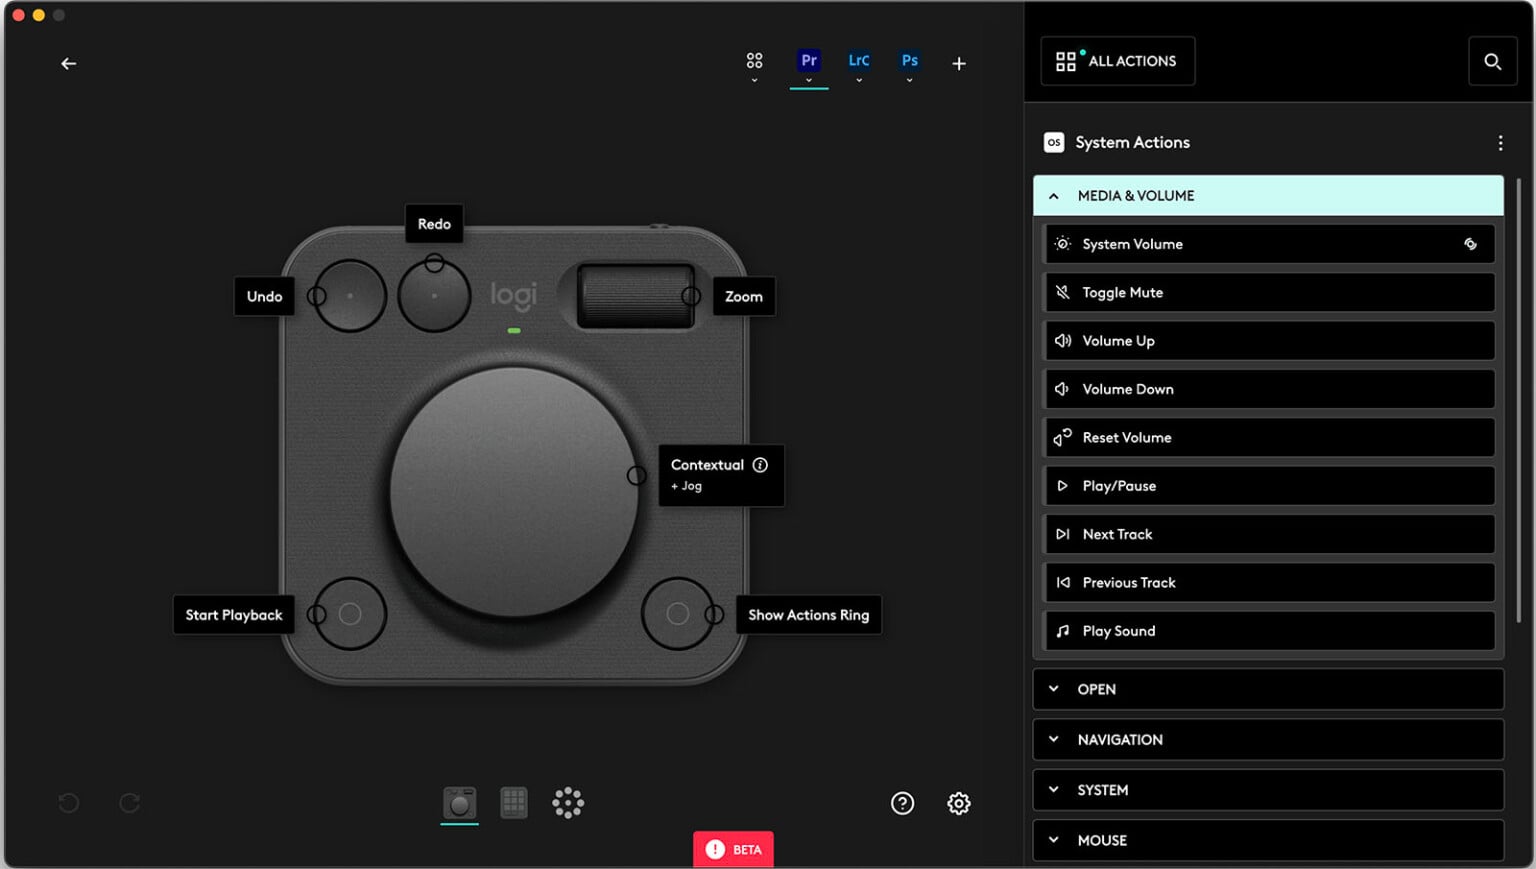Image resolution: width=1536 pixels, height=869 pixels.
Task: Click the red Beta button
Action: (x=733, y=849)
